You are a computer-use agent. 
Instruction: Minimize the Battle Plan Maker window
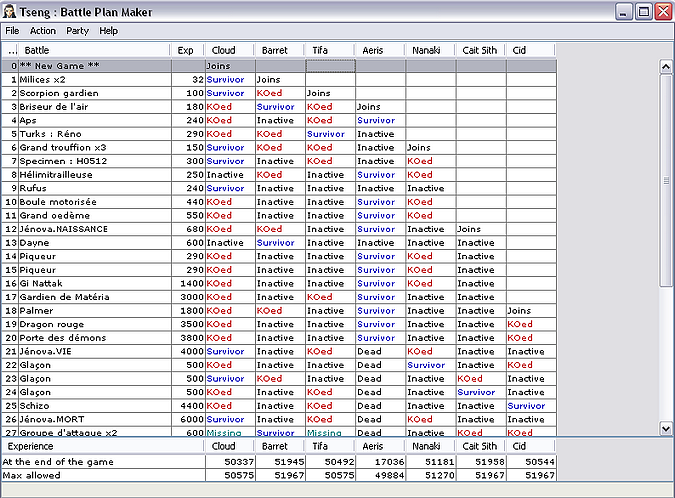click(623, 12)
